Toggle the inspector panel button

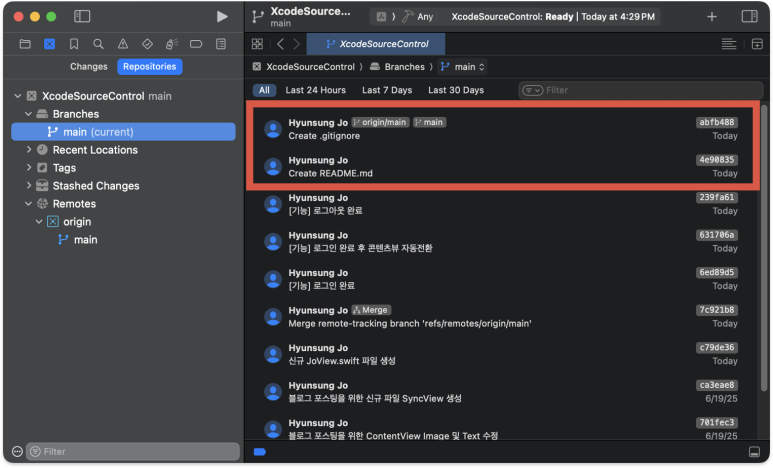coord(749,16)
